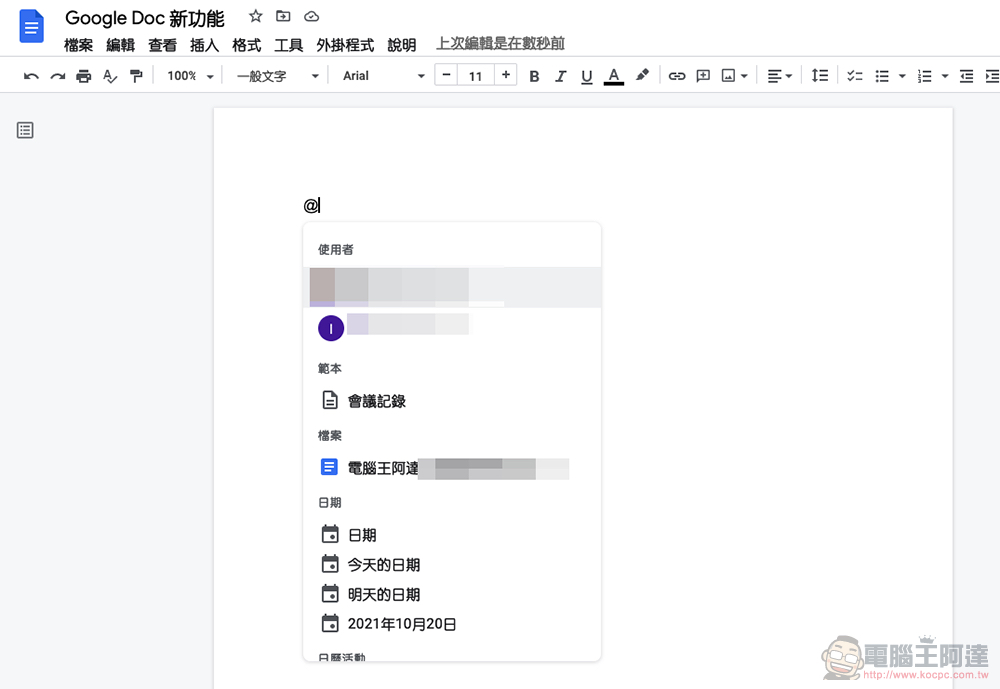The width and height of the screenshot is (1000, 689).
Task: Select the 電腦王阿達 file suggestion
Action: 452,468
